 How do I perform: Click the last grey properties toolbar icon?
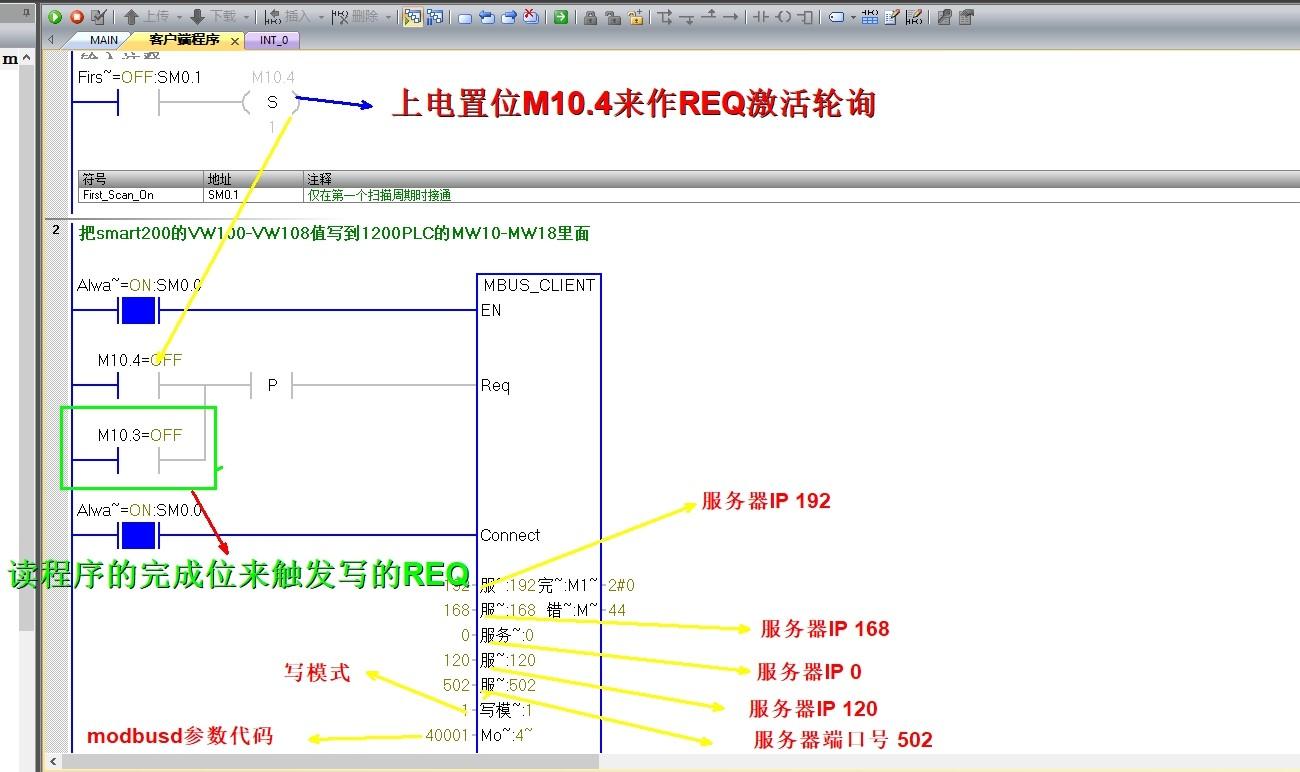(x=966, y=17)
